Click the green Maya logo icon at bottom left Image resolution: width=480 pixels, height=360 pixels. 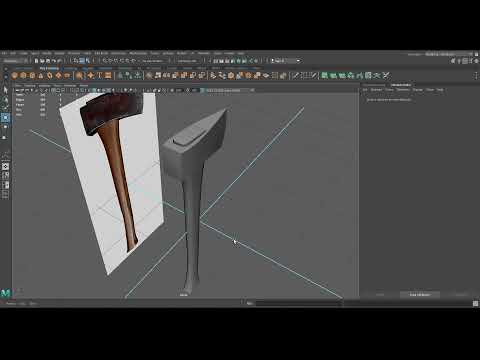6,293
